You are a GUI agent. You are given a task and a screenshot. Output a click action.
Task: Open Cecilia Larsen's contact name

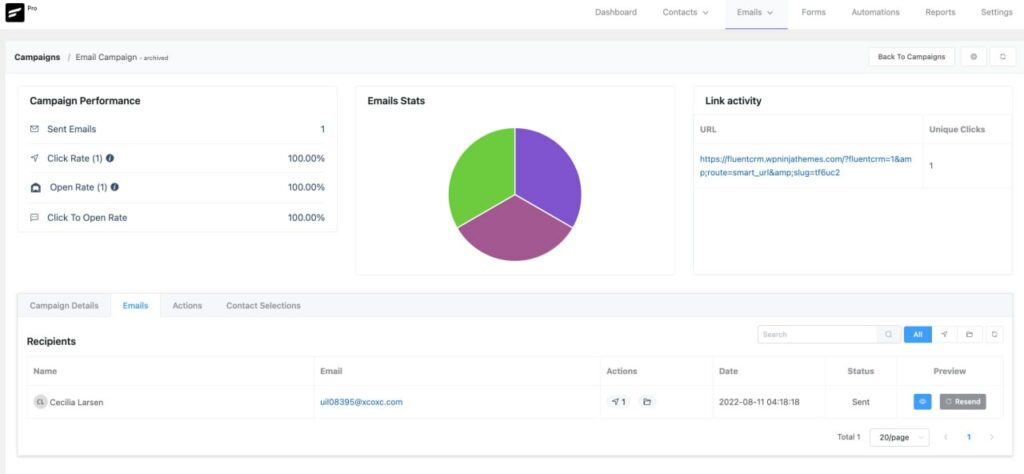(x=76, y=402)
